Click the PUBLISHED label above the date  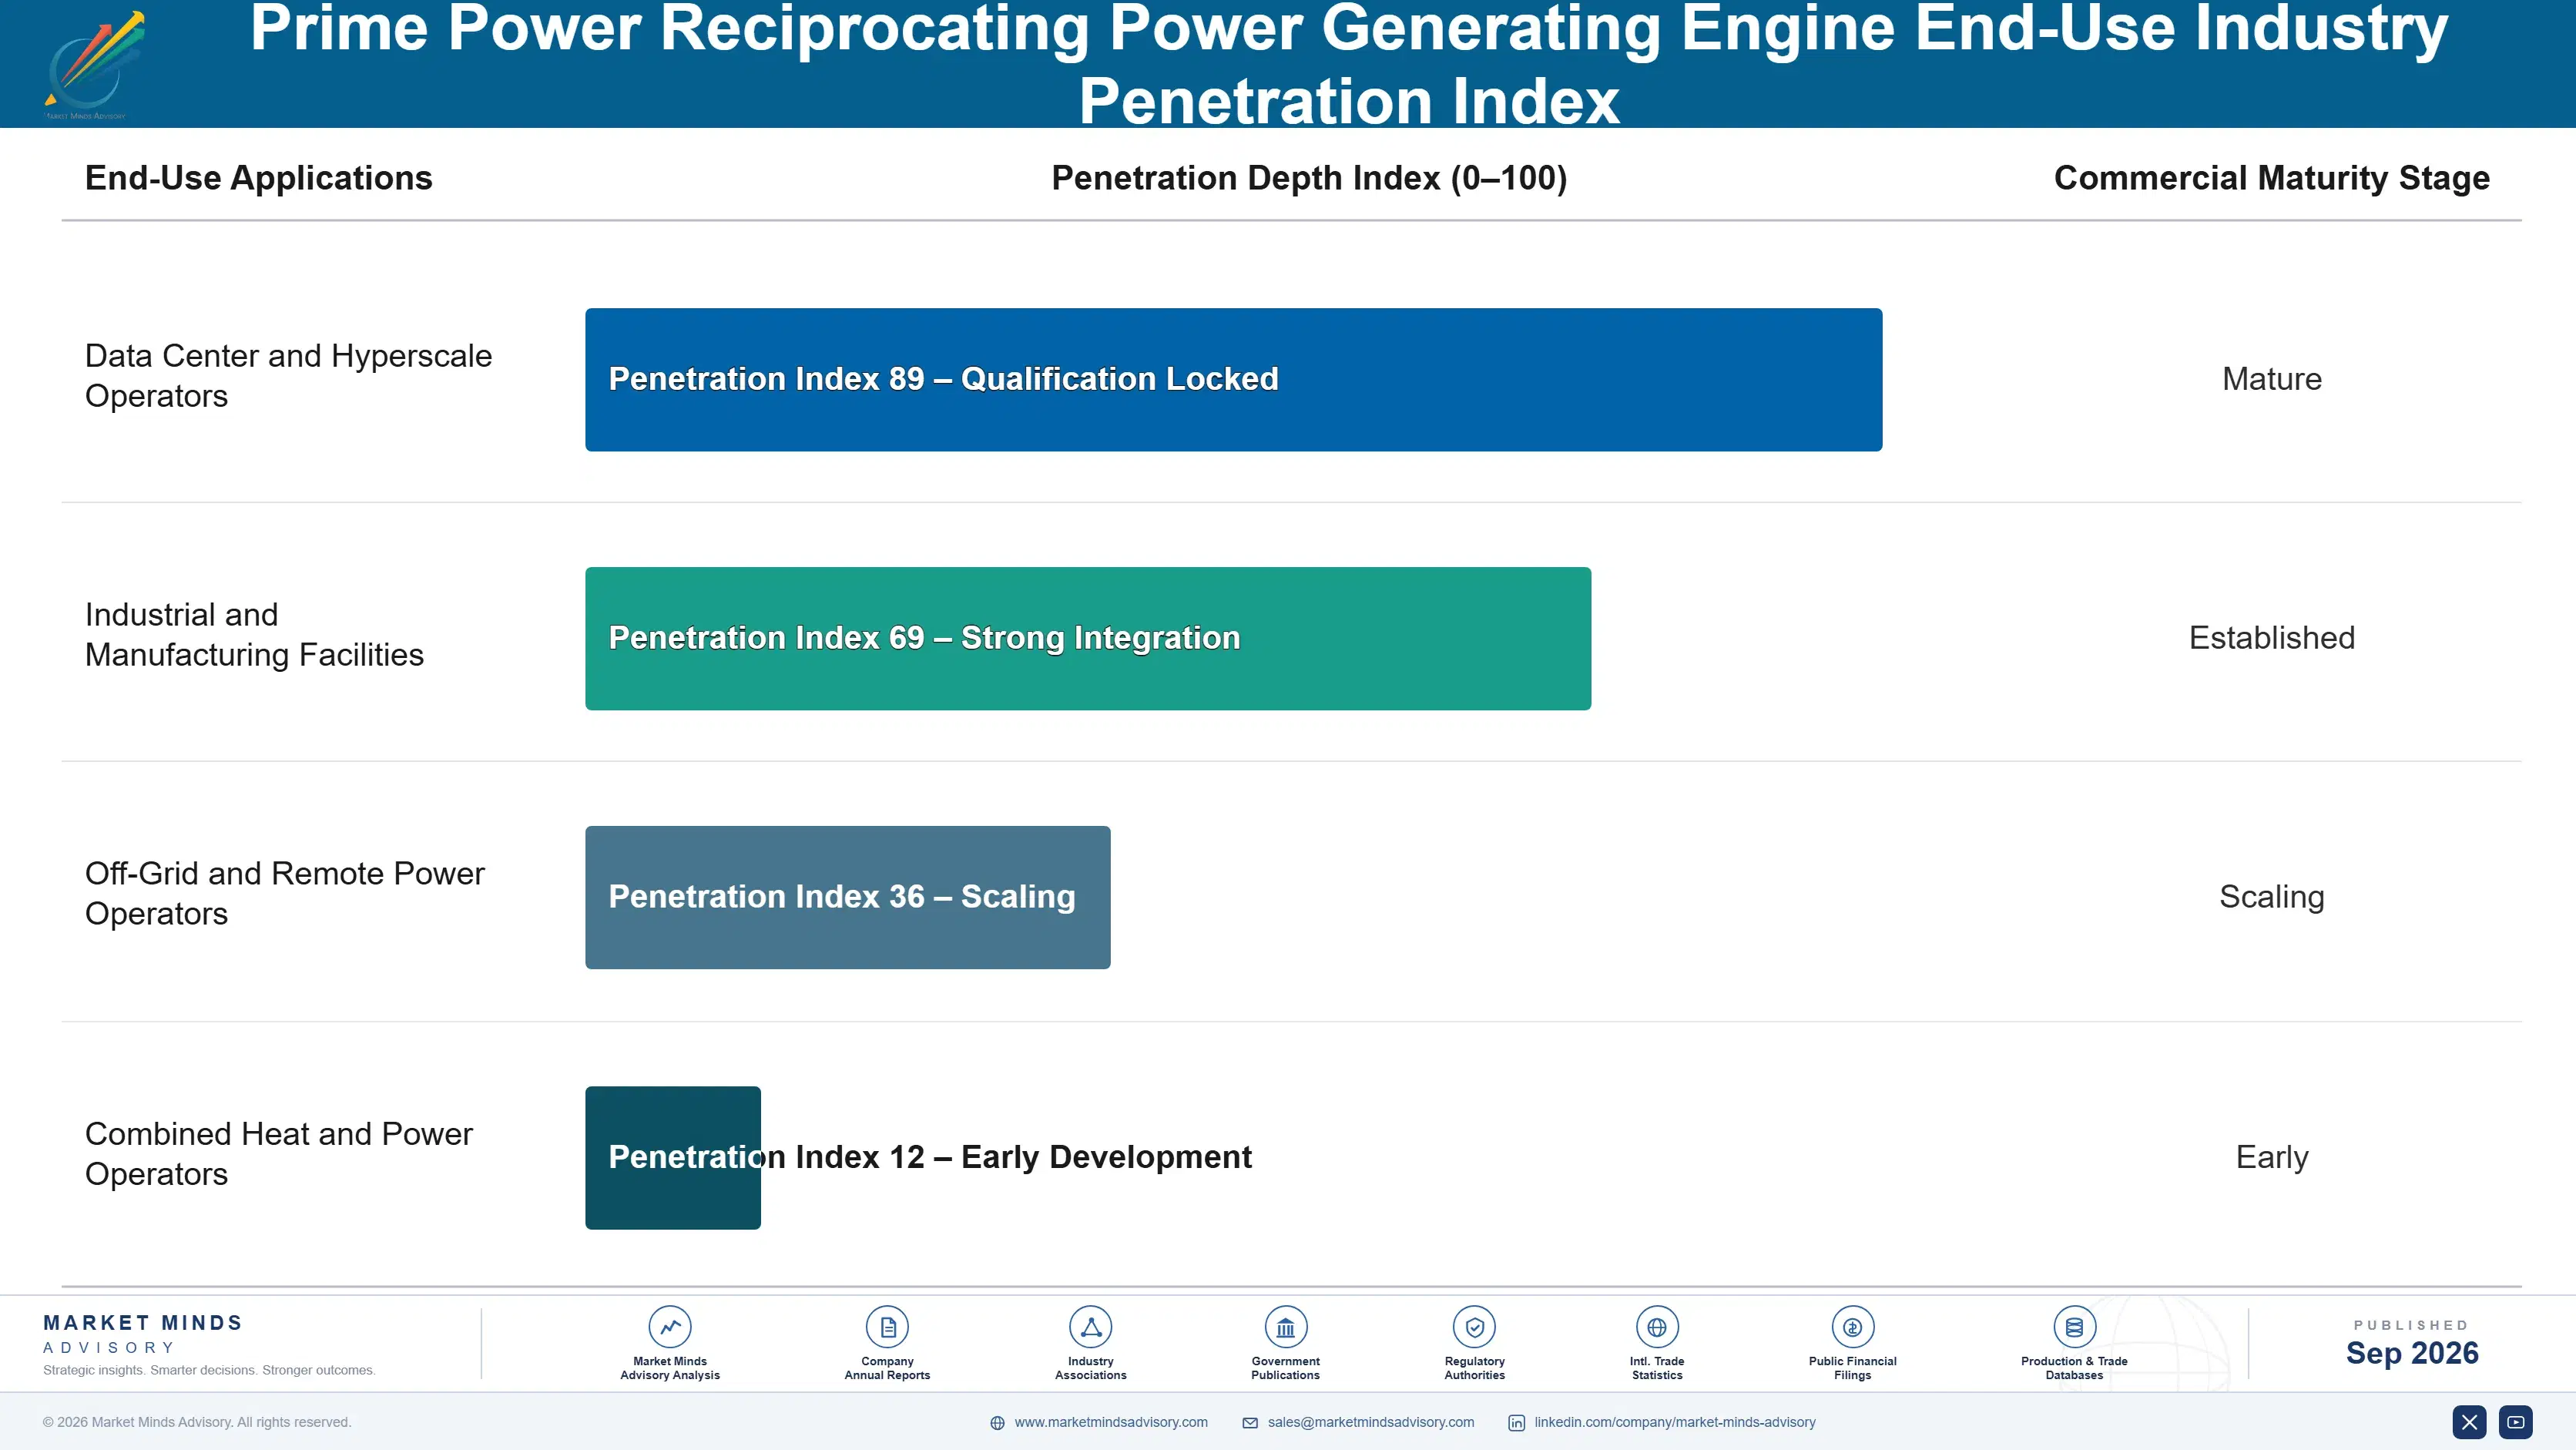(x=2411, y=1325)
